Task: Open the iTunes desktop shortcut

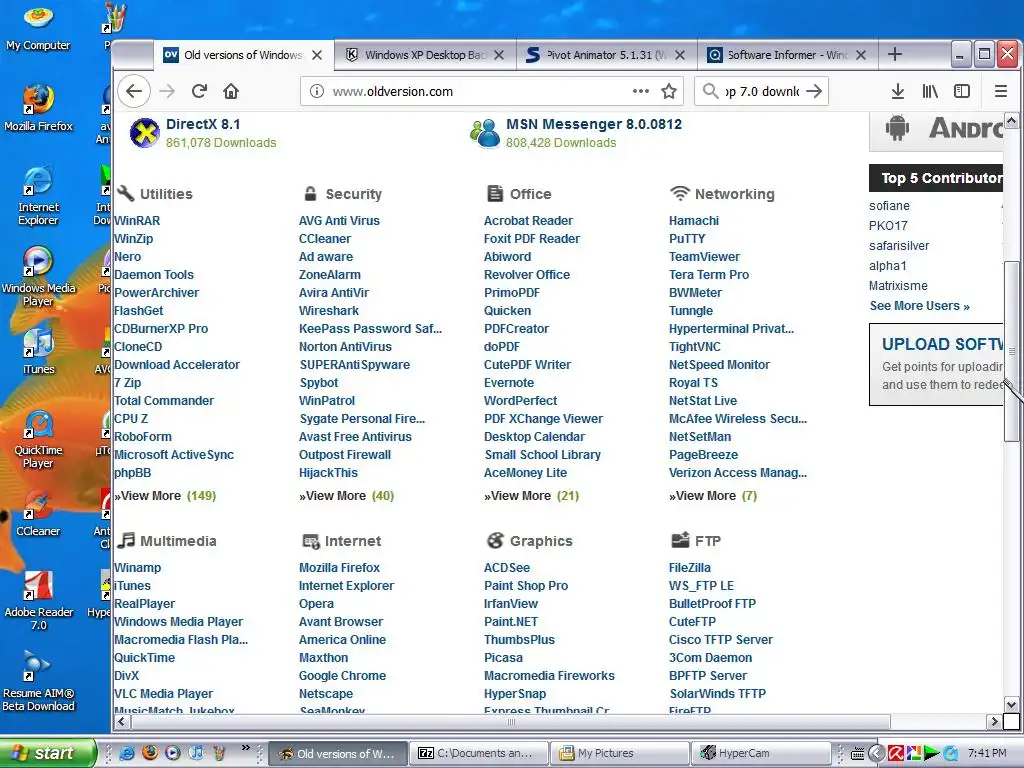Action: pos(38,351)
